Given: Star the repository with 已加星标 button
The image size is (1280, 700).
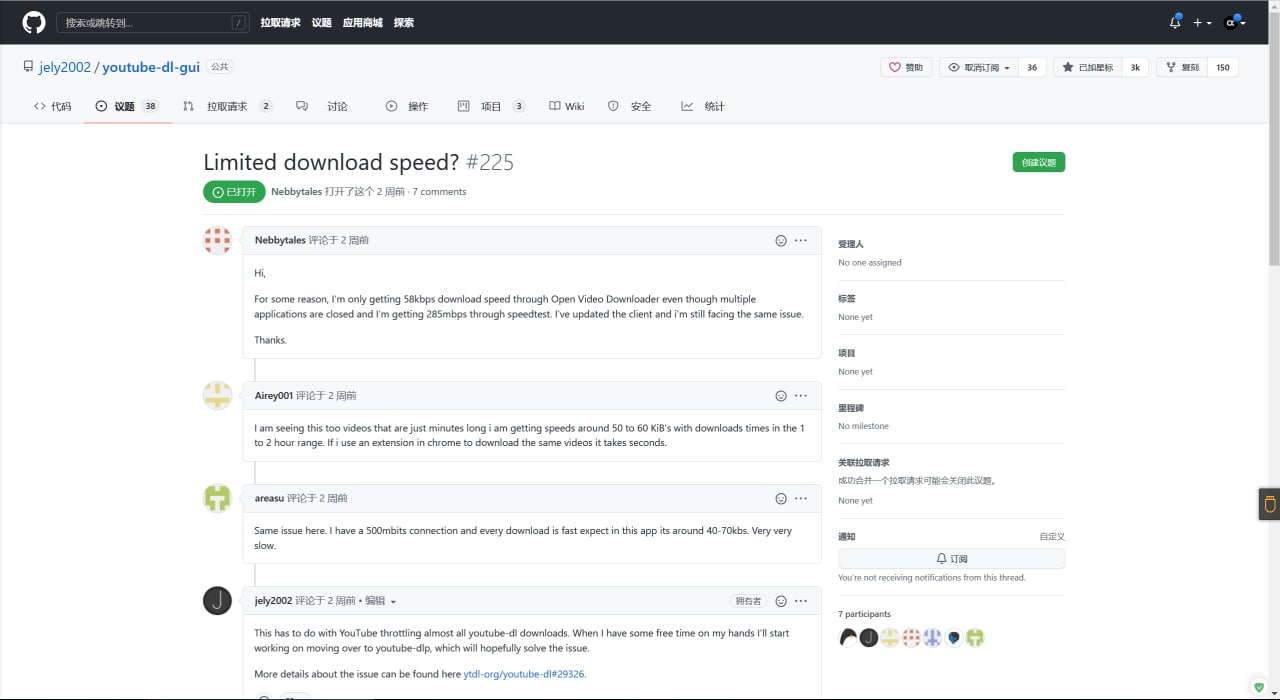Looking at the screenshot, I should (x=1088, y=67).
